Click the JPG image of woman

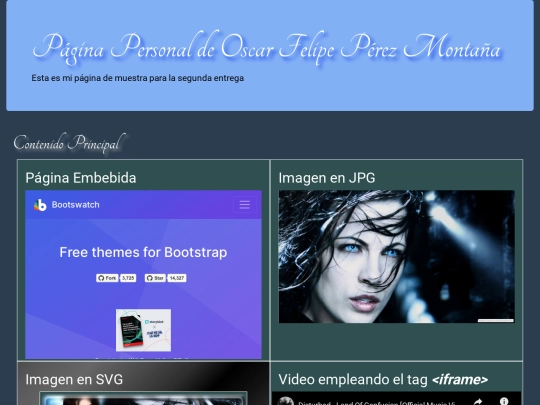tap(396, 257)
